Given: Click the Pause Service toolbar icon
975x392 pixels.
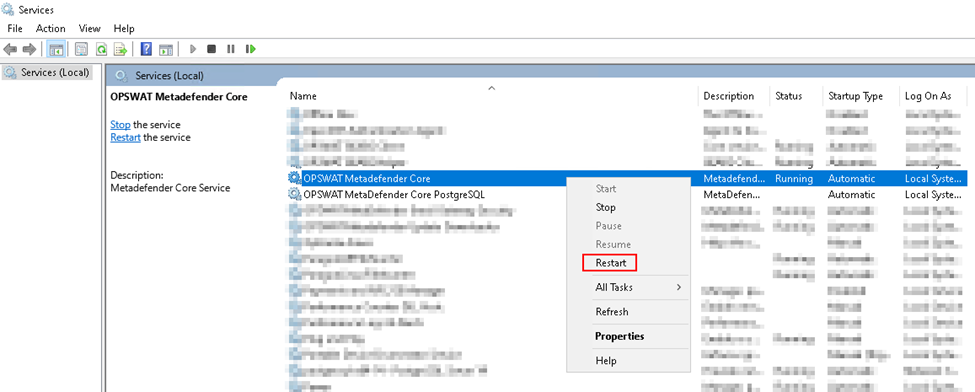Looking at the screenshot, I should 231,49.
